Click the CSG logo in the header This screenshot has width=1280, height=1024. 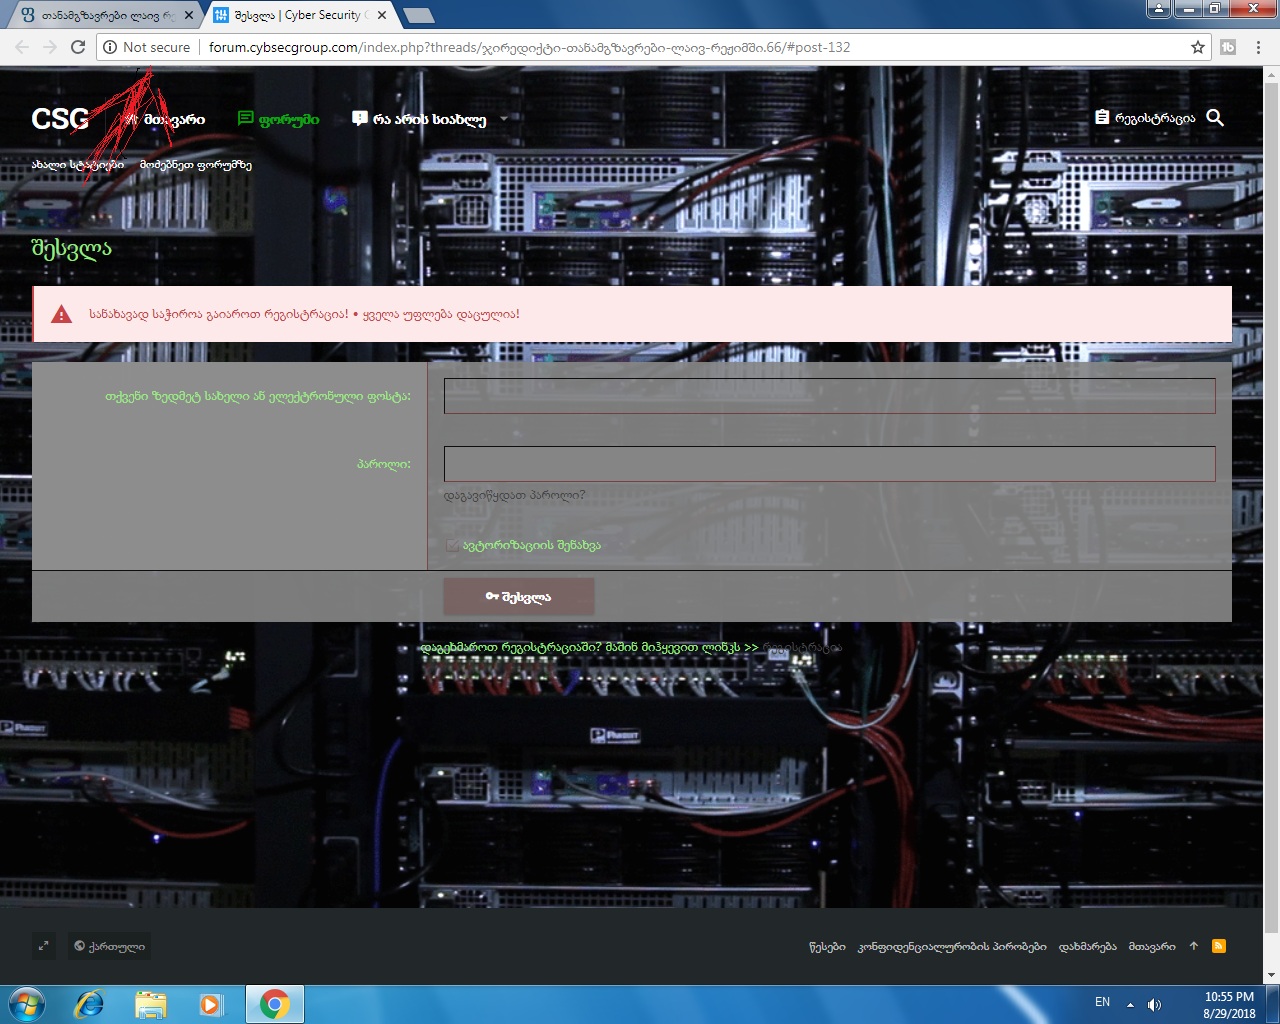(60, 119)
